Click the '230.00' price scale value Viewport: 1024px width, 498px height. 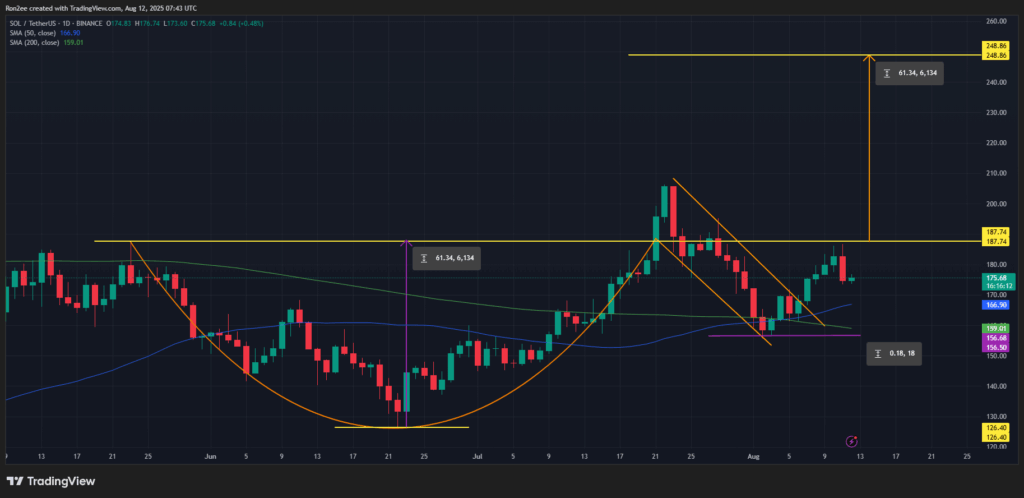coord(995,113)
